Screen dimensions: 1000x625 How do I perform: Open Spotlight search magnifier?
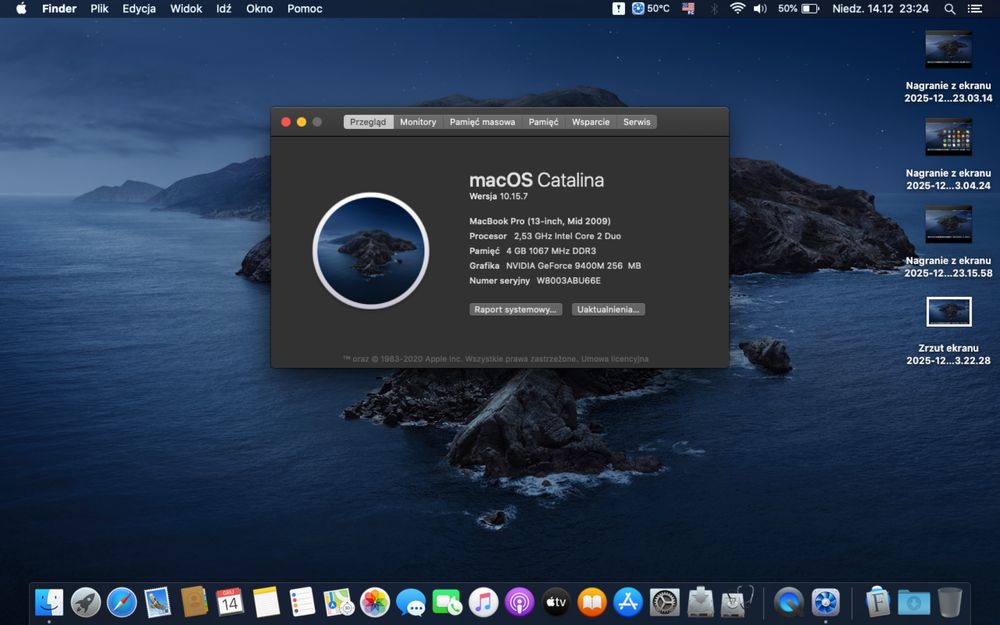click(x=950, y=8)
